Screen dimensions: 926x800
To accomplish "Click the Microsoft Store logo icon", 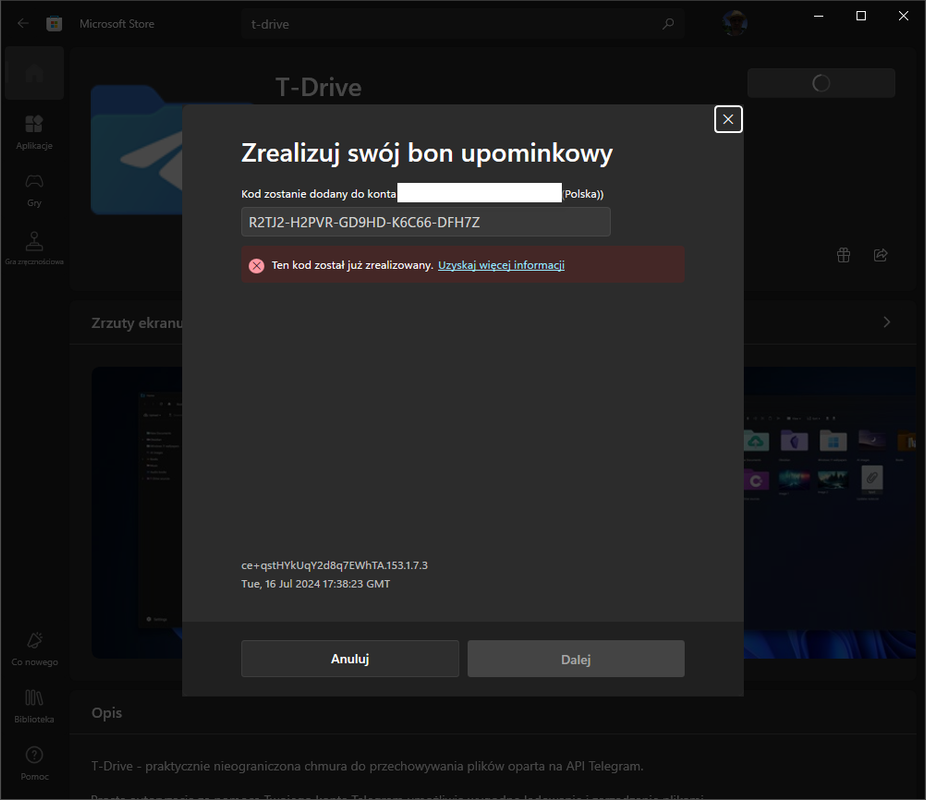I will [x=54, y=24].
